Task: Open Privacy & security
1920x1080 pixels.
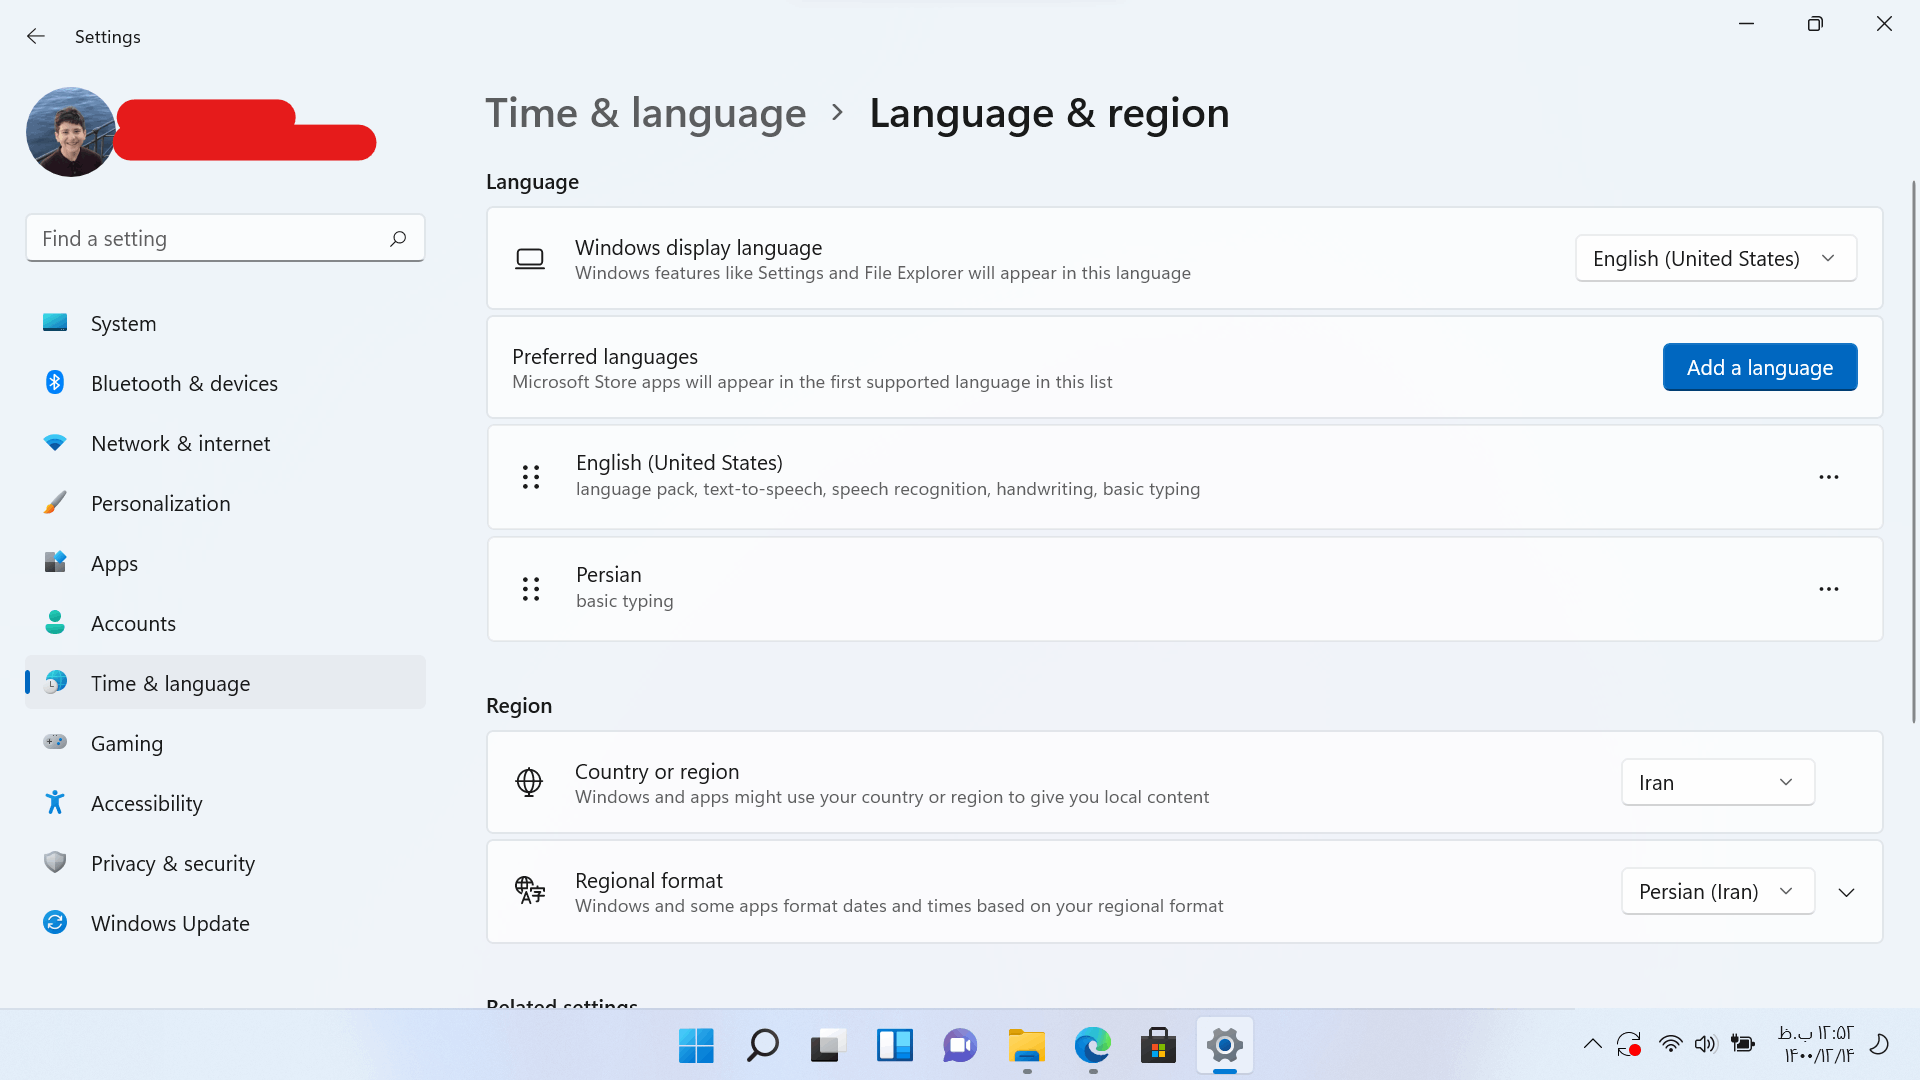Action: (x=226, y=863)
